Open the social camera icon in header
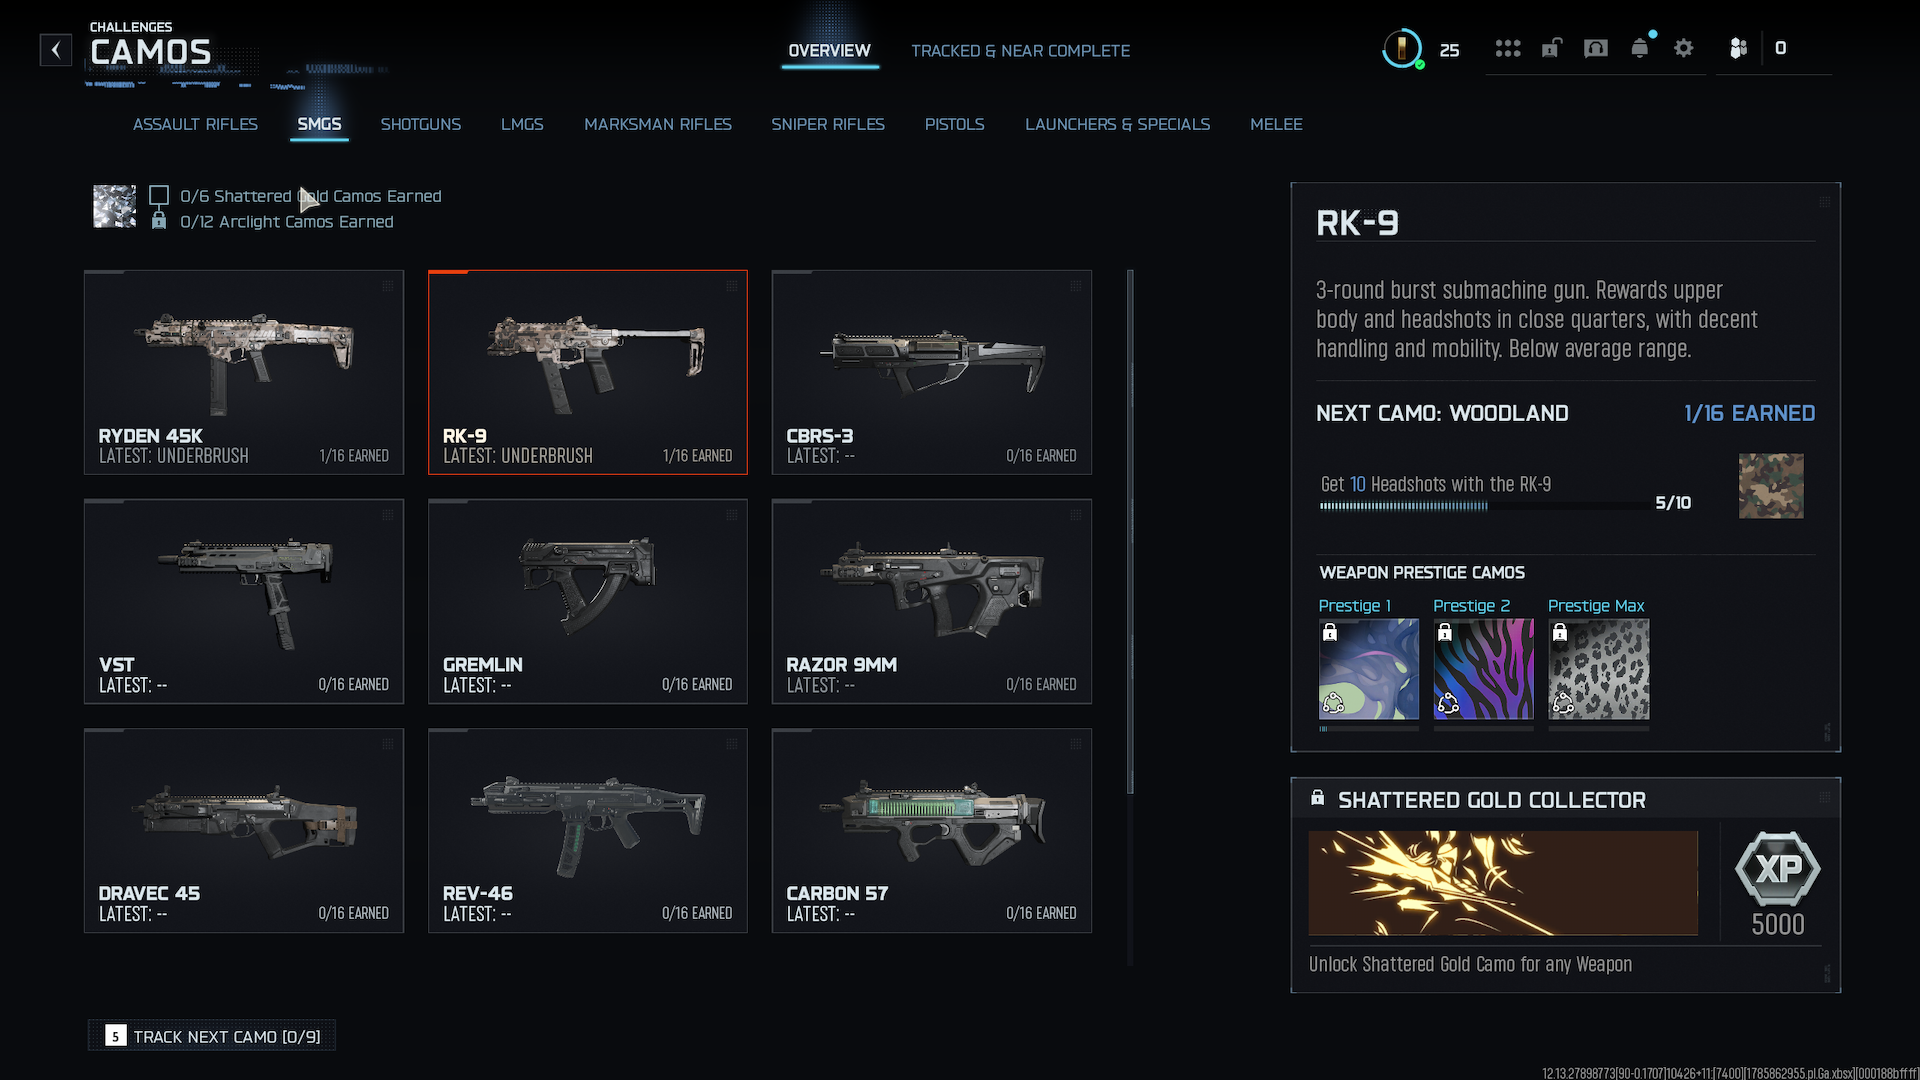This screenshot has width=1920, height=1080. tap(1596, 48)
